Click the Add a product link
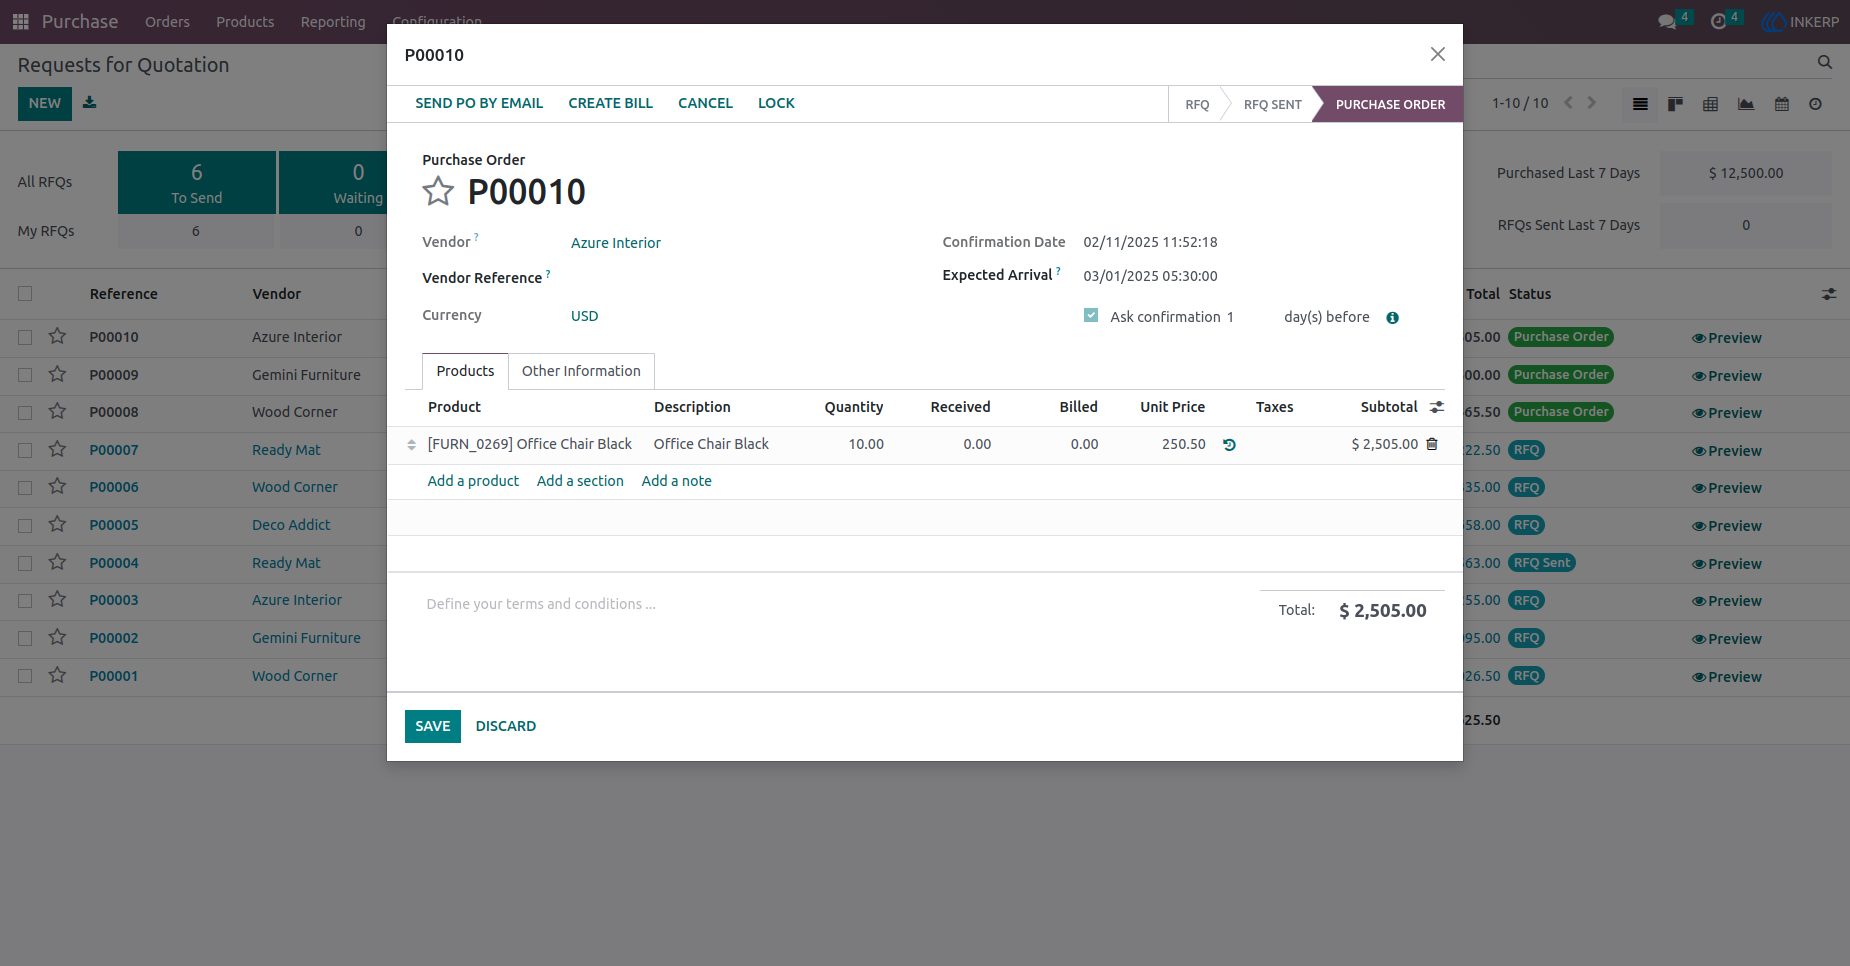 pos(473,481)
